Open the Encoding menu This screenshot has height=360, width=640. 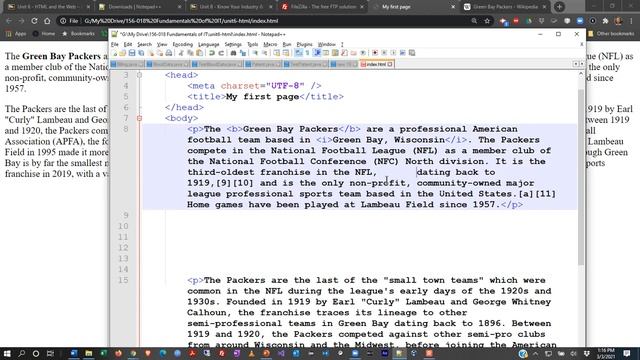(x=182, y=44)
